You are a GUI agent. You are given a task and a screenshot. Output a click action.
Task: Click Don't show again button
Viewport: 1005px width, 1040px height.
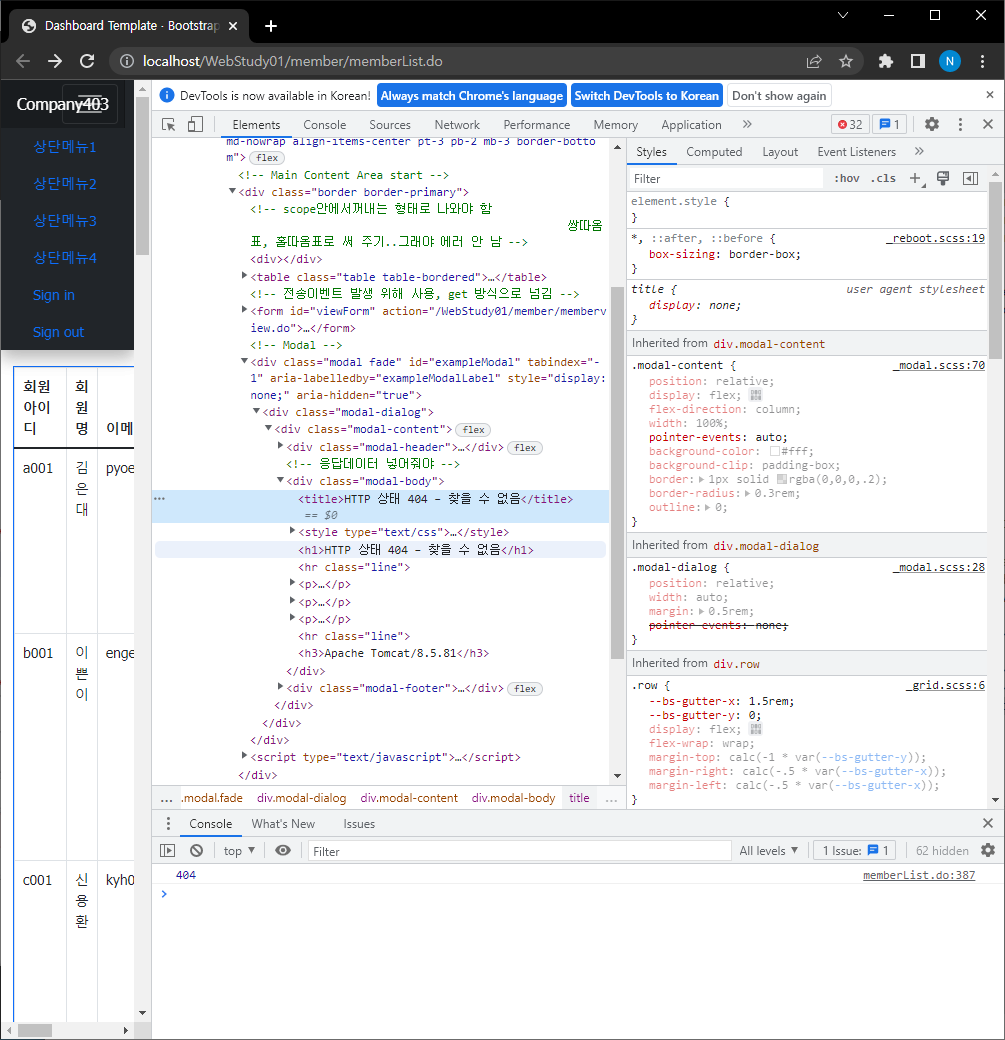[x=779, y=96]
